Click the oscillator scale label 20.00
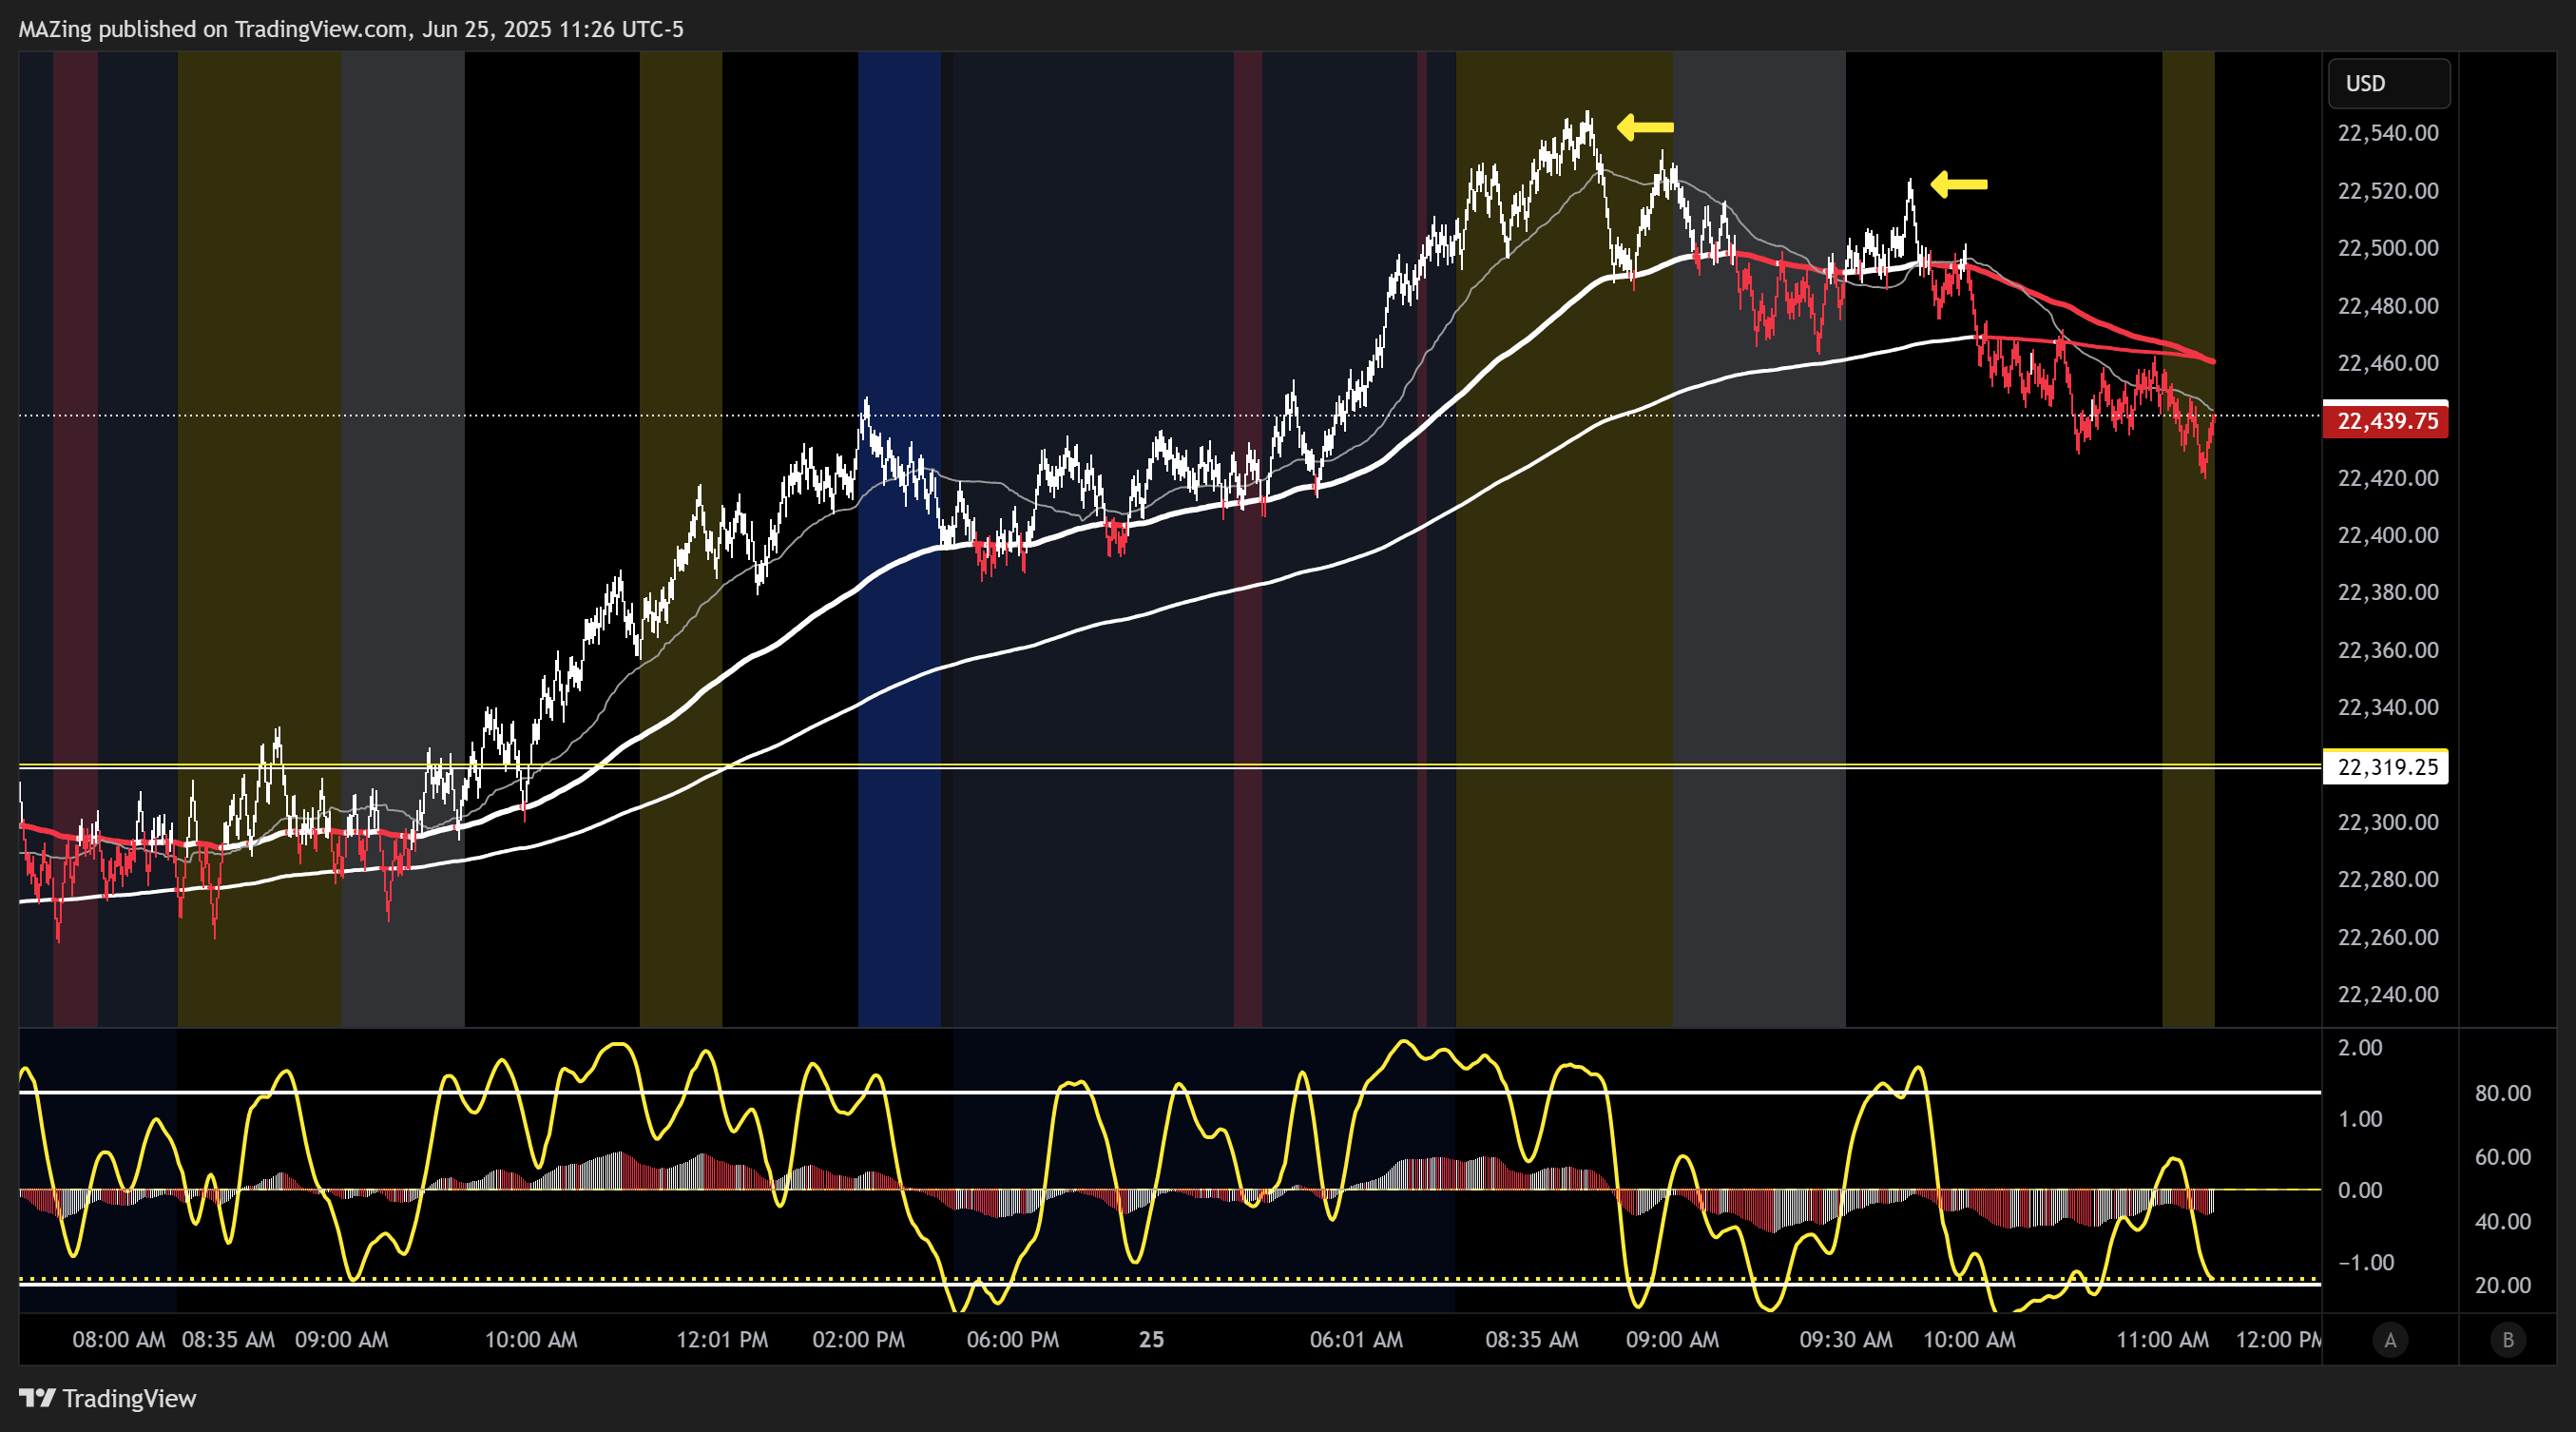The width and height of the screenshot is (2576, 1432). coord(2503,1285)
